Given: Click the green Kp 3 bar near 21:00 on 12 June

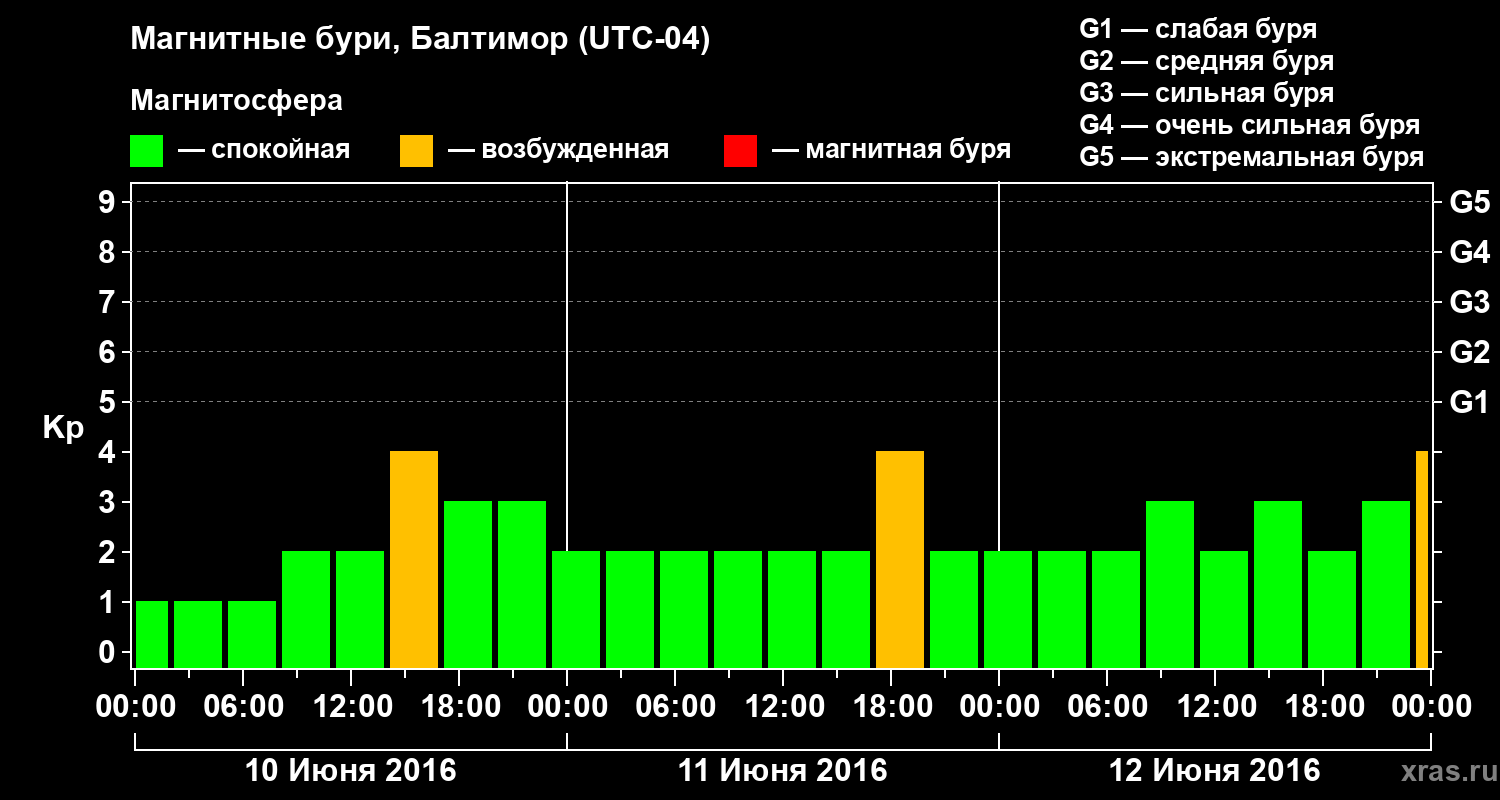Looking at the screenshot, I should (x=1386, y=585).
